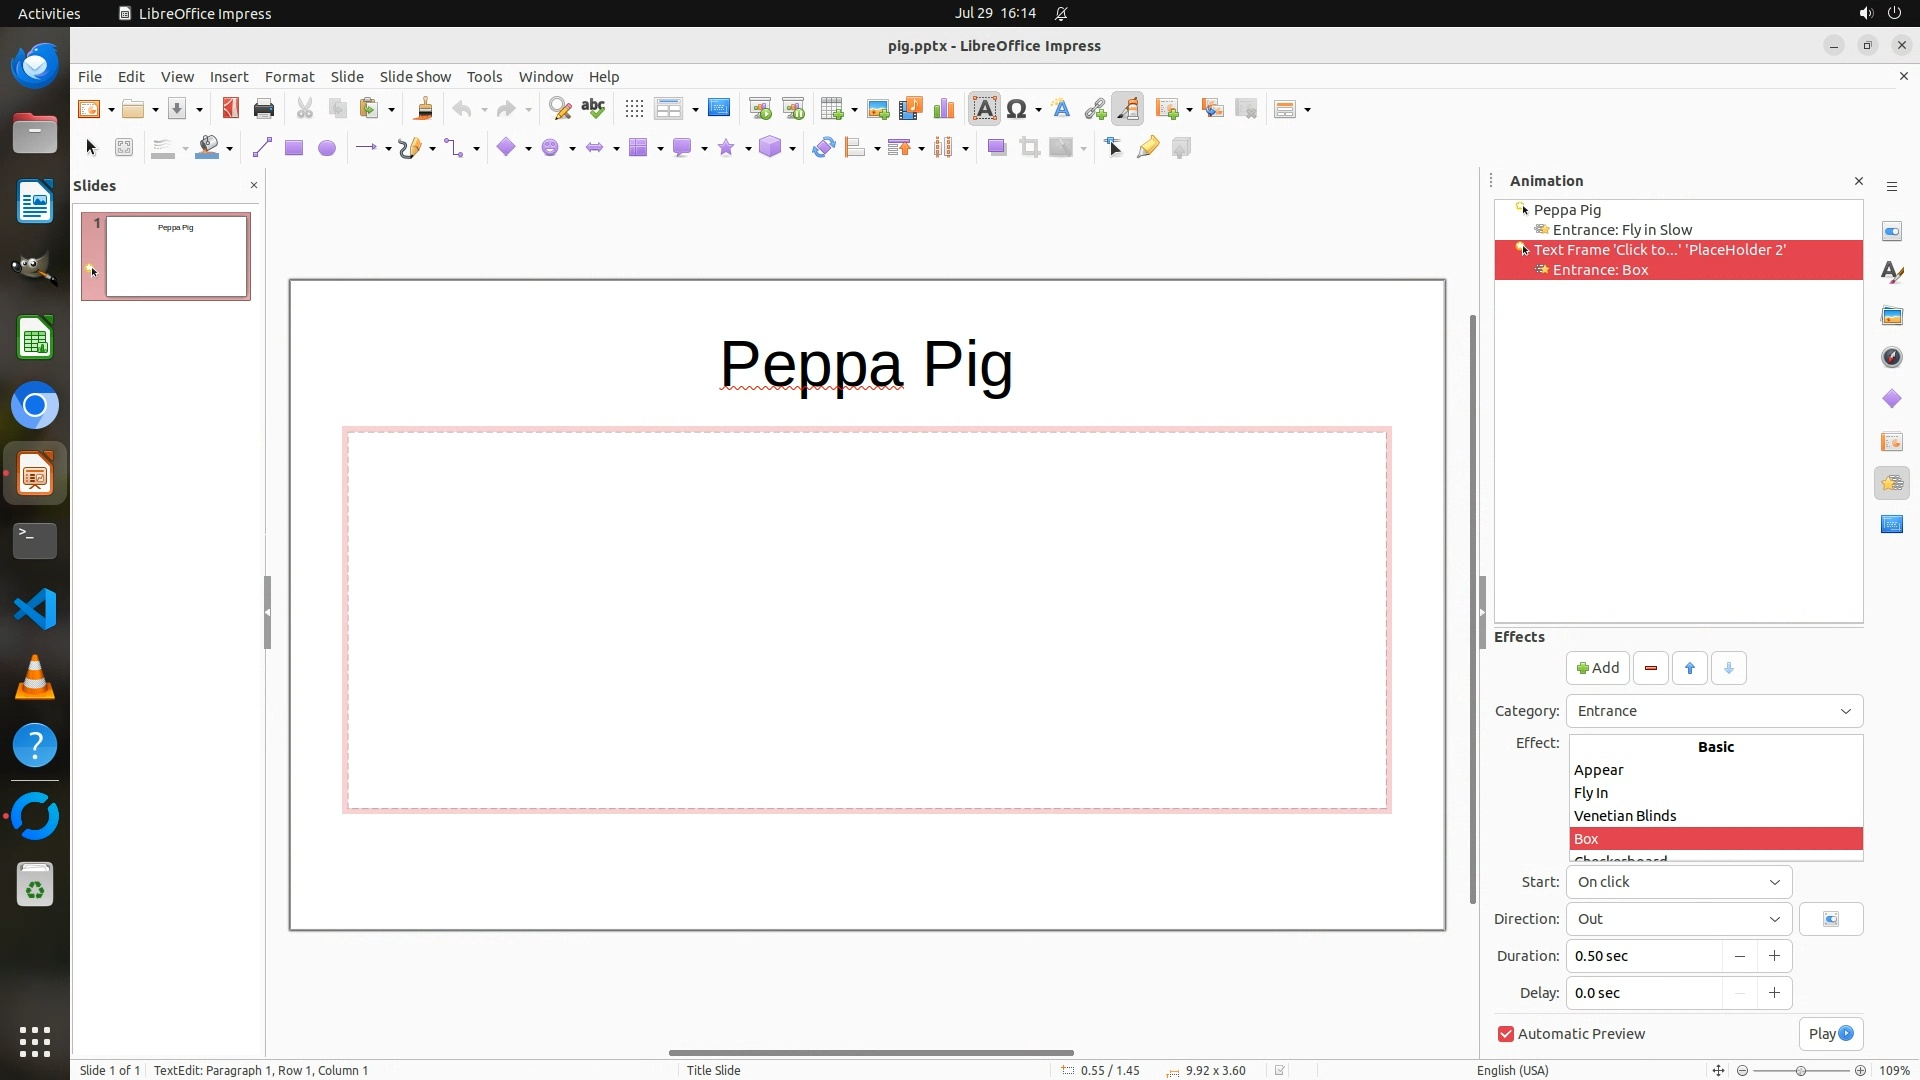Open the Direction dropdown showing Out

(1678, 919)
